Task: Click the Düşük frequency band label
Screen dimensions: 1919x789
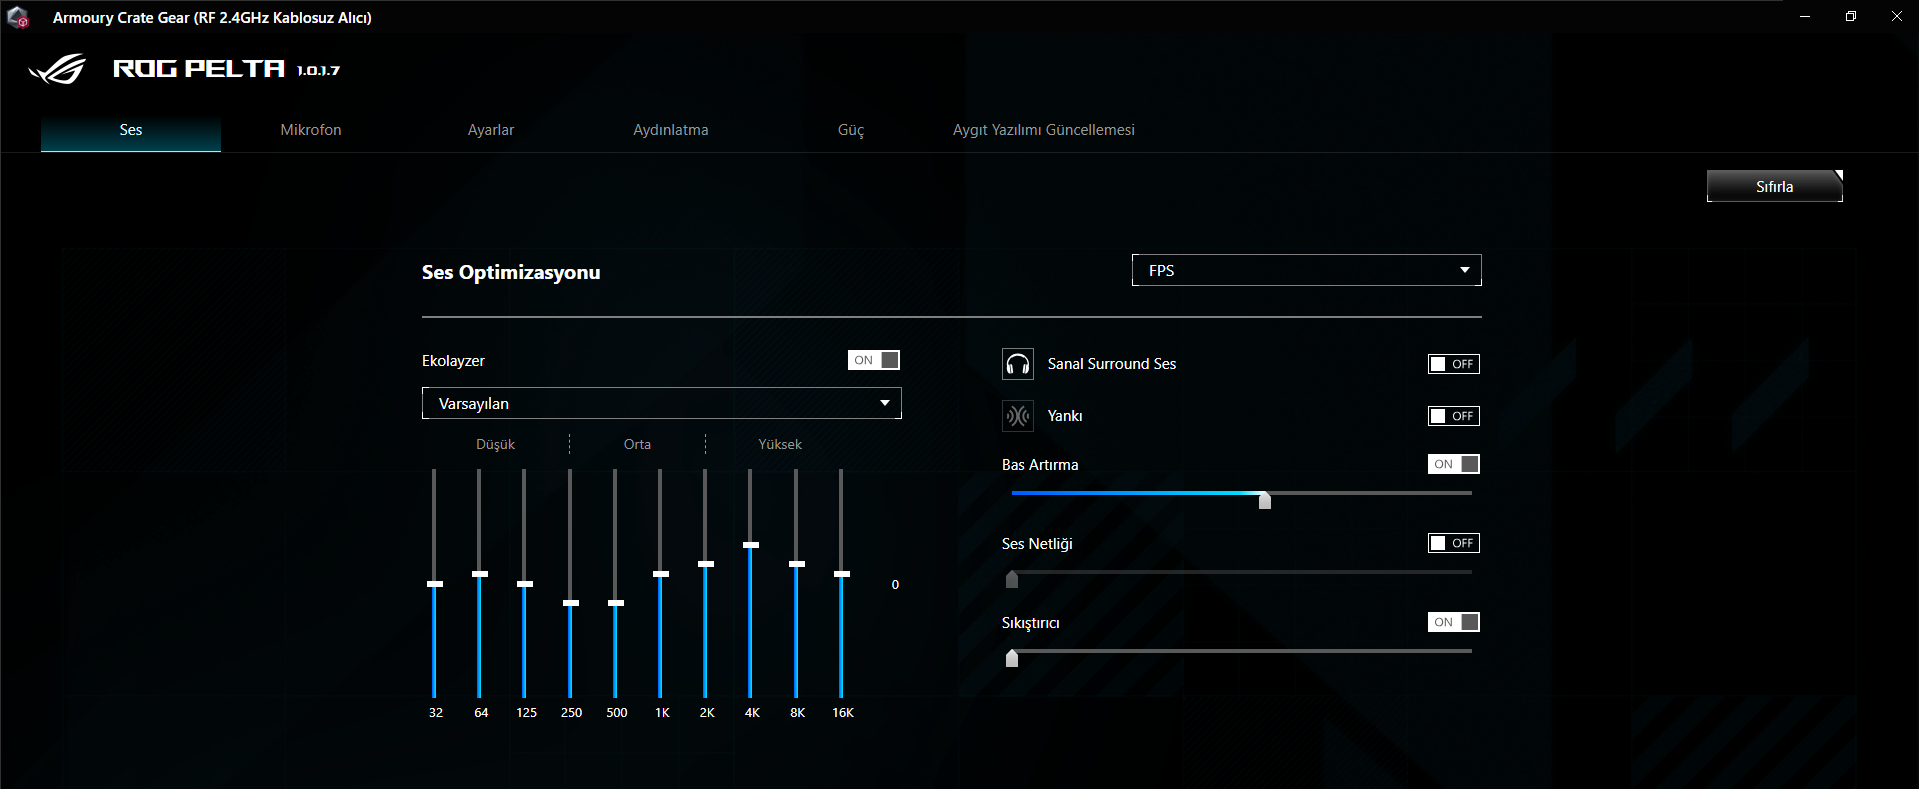Action: [x=495, y=444]
